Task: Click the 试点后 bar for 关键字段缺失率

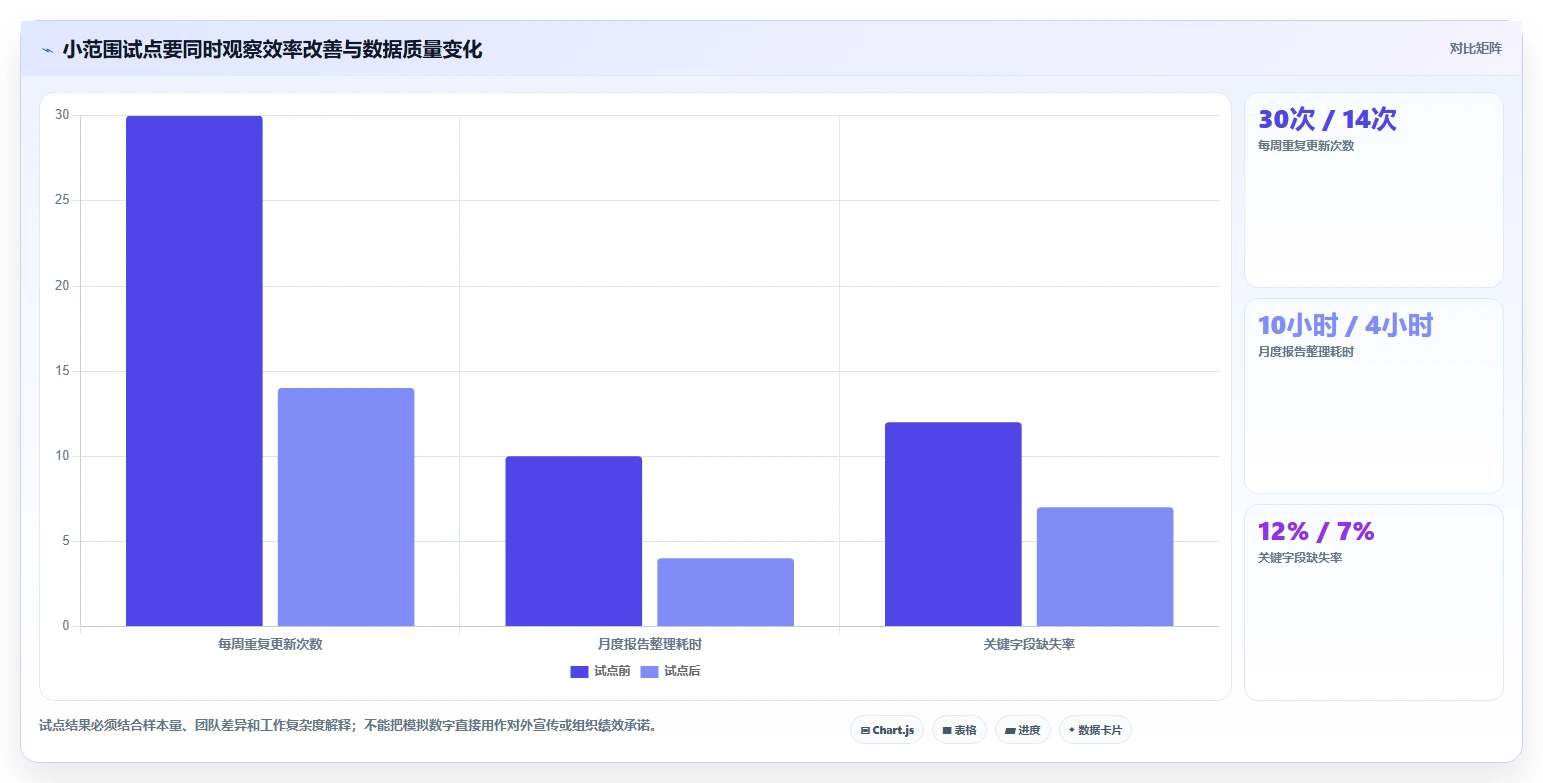Action: coord(1105,567)
